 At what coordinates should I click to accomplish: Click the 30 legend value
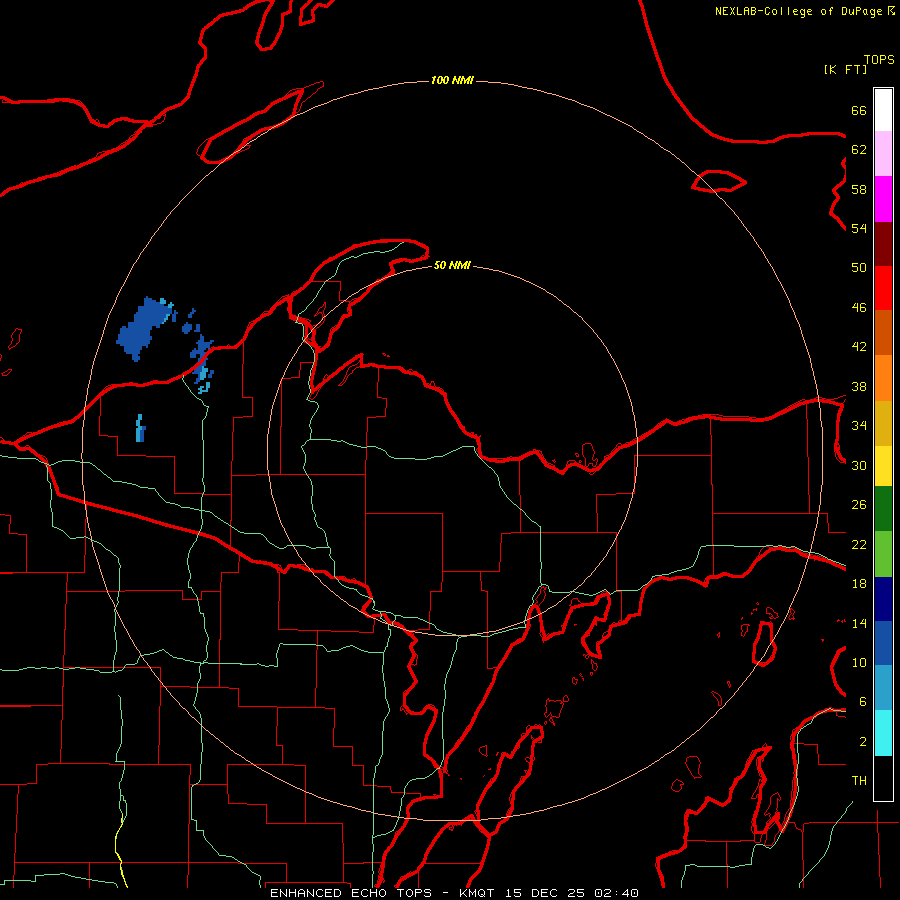point(859,465)
